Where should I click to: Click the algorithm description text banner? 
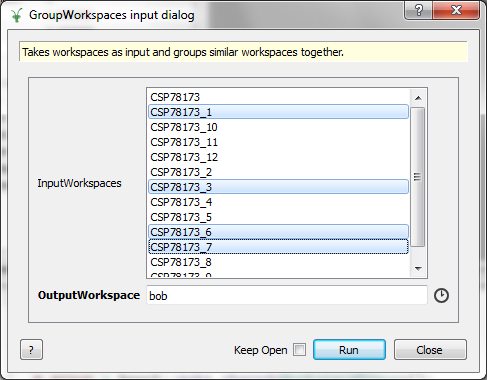click(x=243, y=52)
